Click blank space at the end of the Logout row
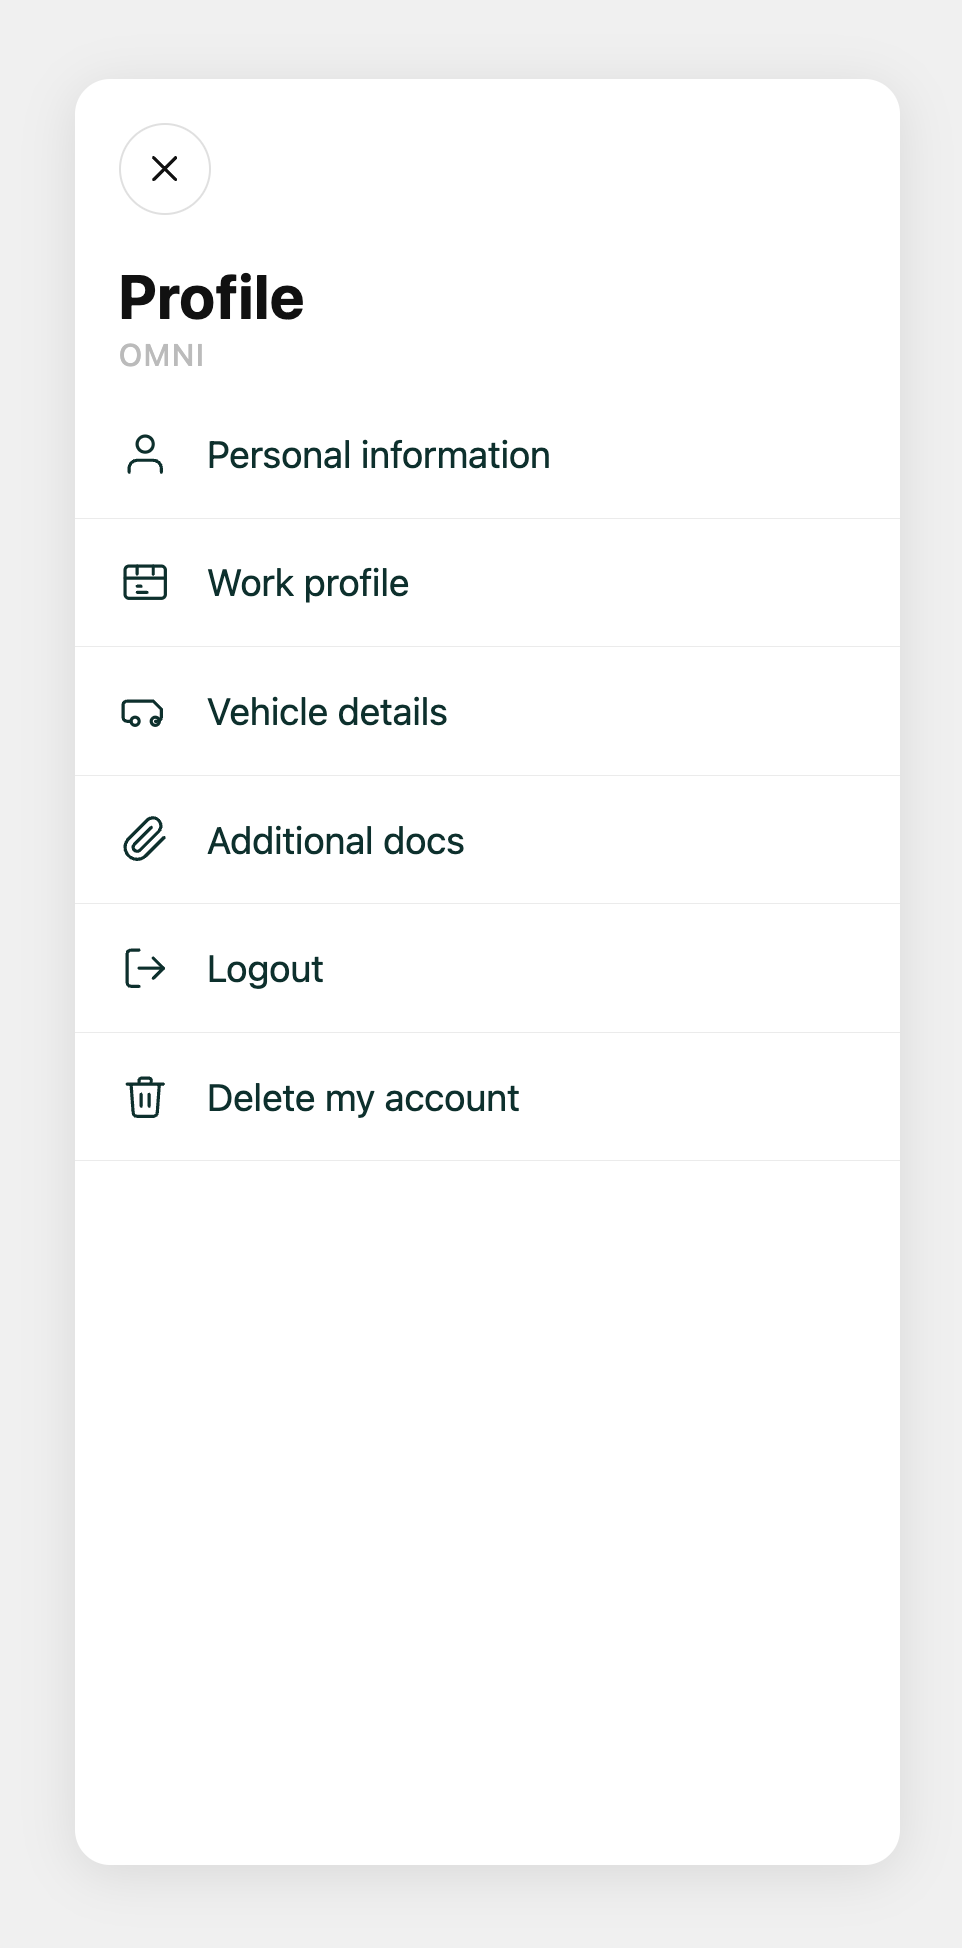962x1948 pixels. pos(700,969)
